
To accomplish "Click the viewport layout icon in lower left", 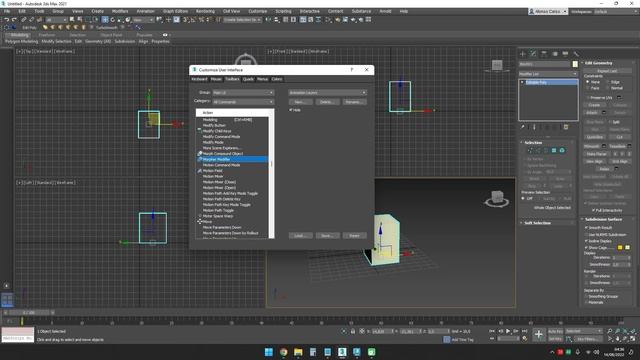I will (7, 300).
